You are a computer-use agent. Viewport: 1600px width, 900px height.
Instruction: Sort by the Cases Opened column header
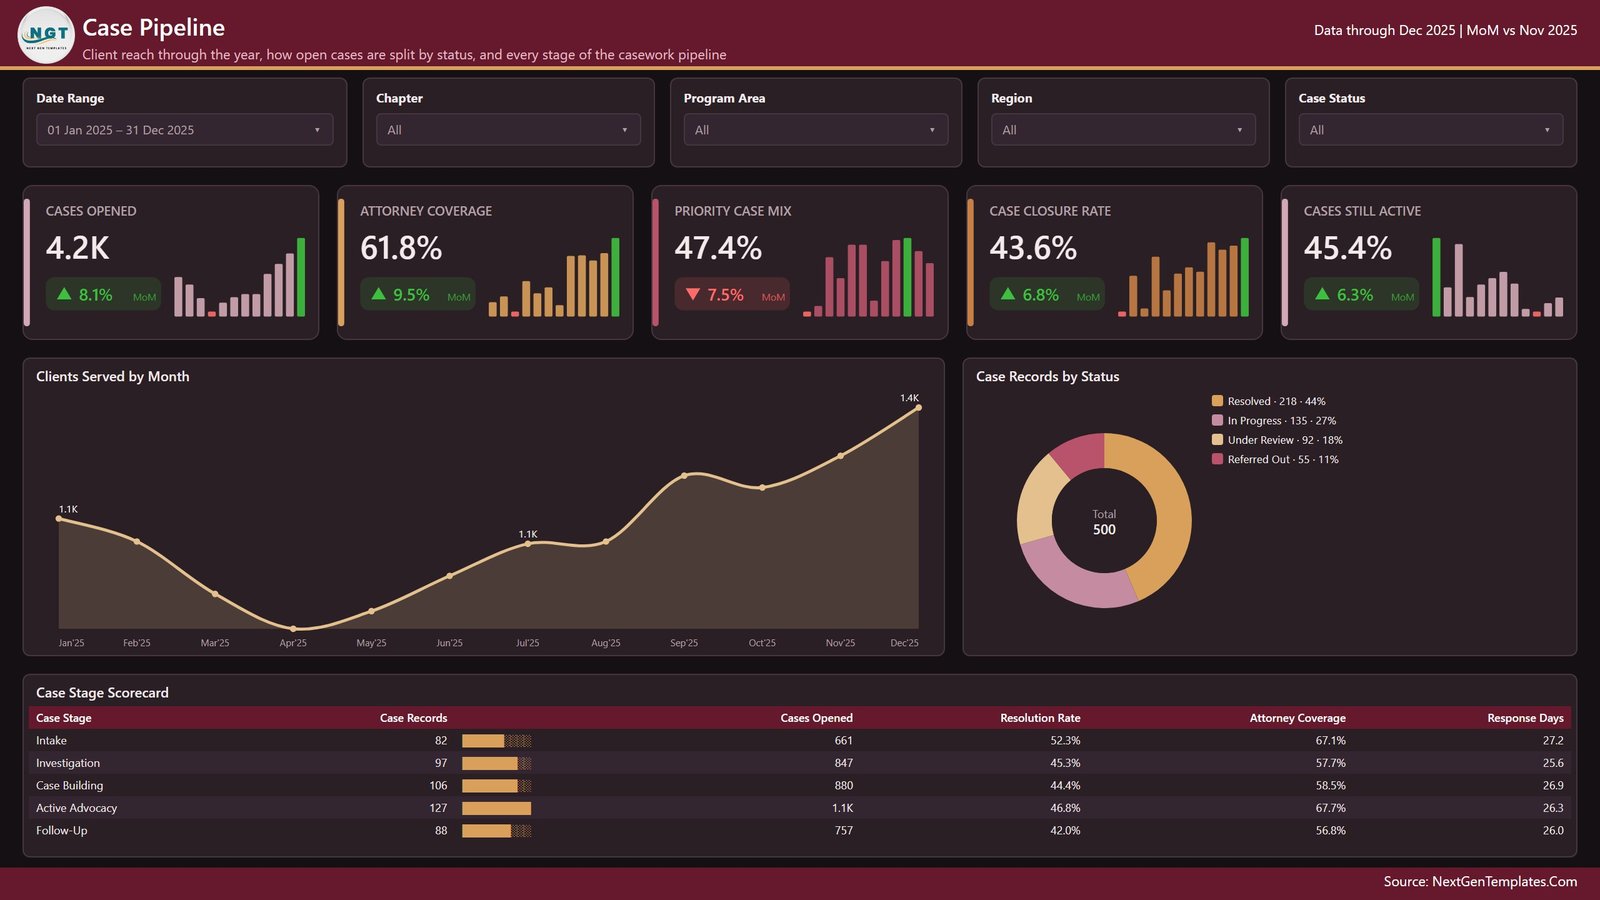tap(816, 718)
